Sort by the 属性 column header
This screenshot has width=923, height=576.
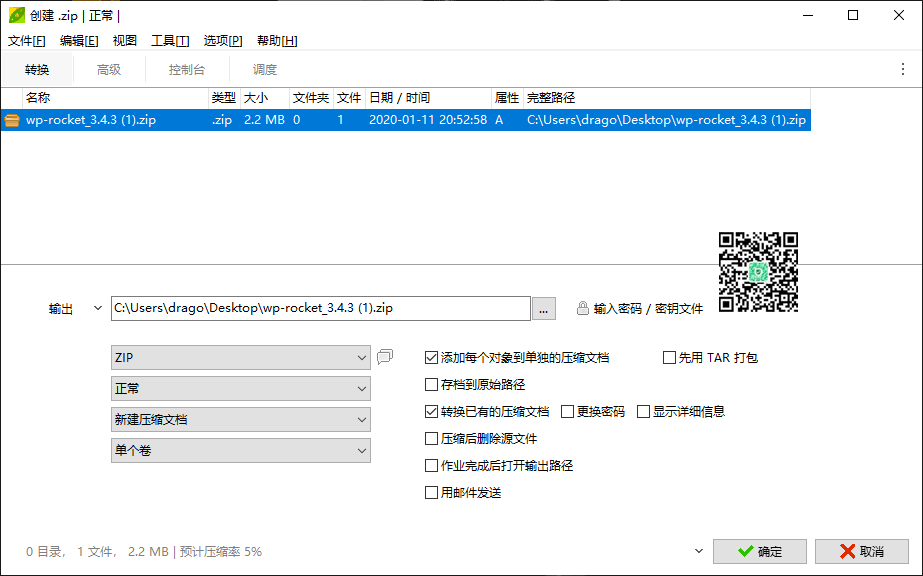click(507, 98)
